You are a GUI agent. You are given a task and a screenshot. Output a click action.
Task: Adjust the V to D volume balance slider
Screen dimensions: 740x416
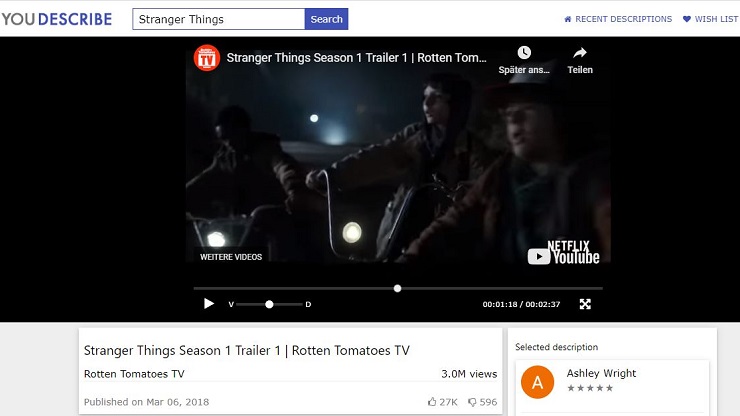pos(269,305)
